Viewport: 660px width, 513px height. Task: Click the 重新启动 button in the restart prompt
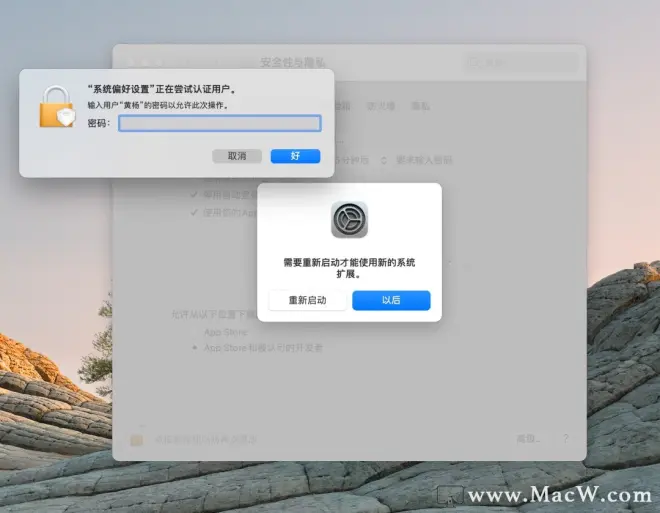[307, 300]
